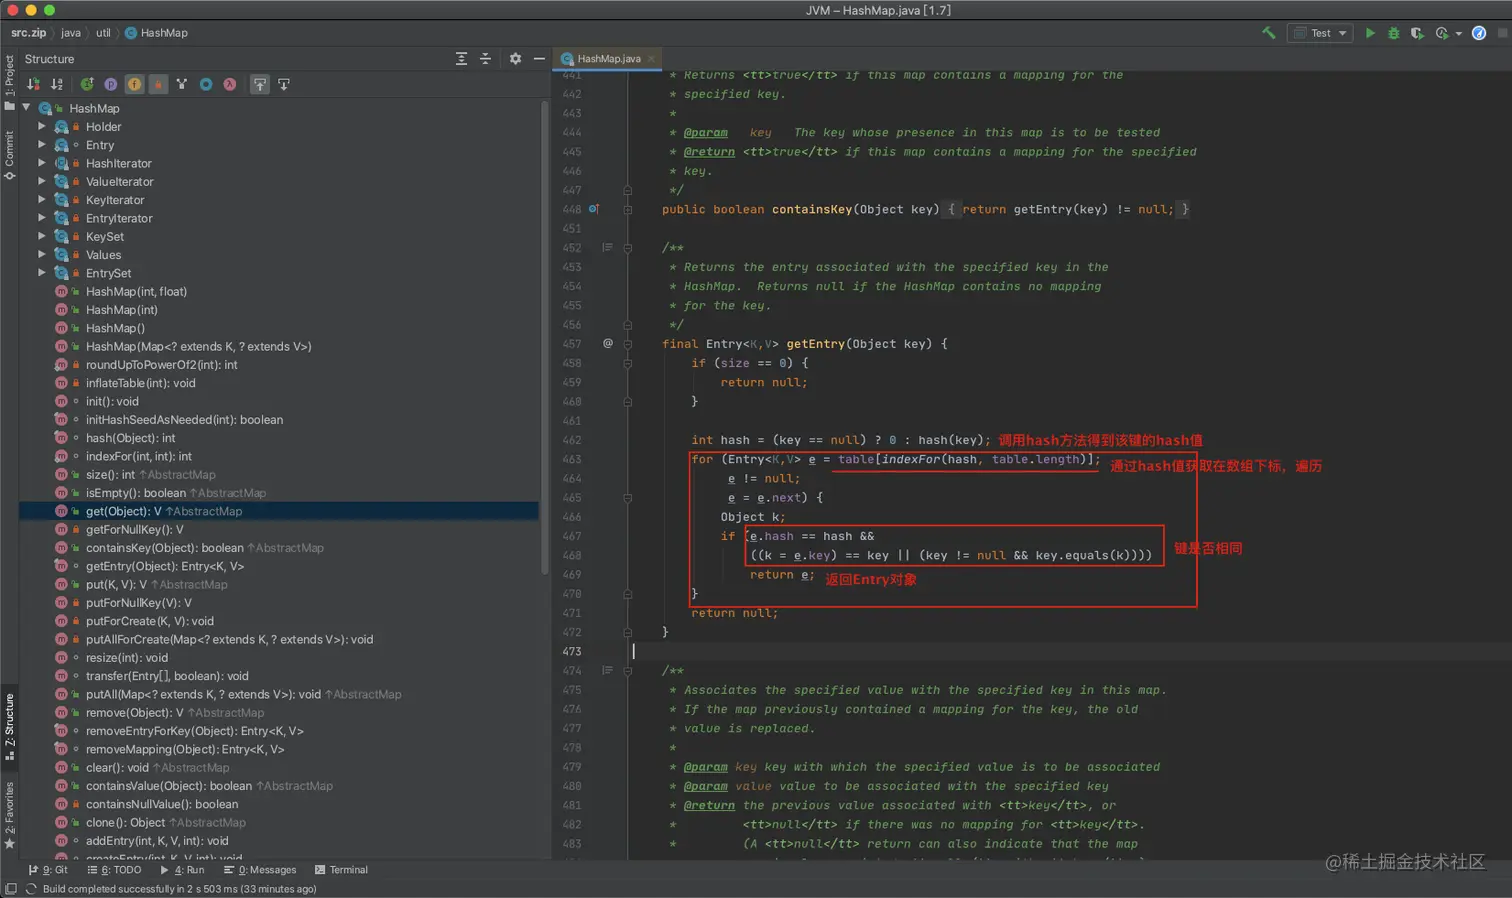The height and width of the screenshot is (898, 1512).
Task: Click HashMap class in the breadcrumb bar
Action: [x=156, y=33]
